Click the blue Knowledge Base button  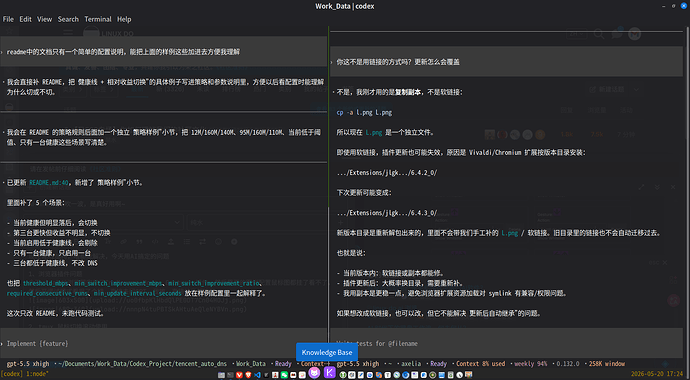327,352
